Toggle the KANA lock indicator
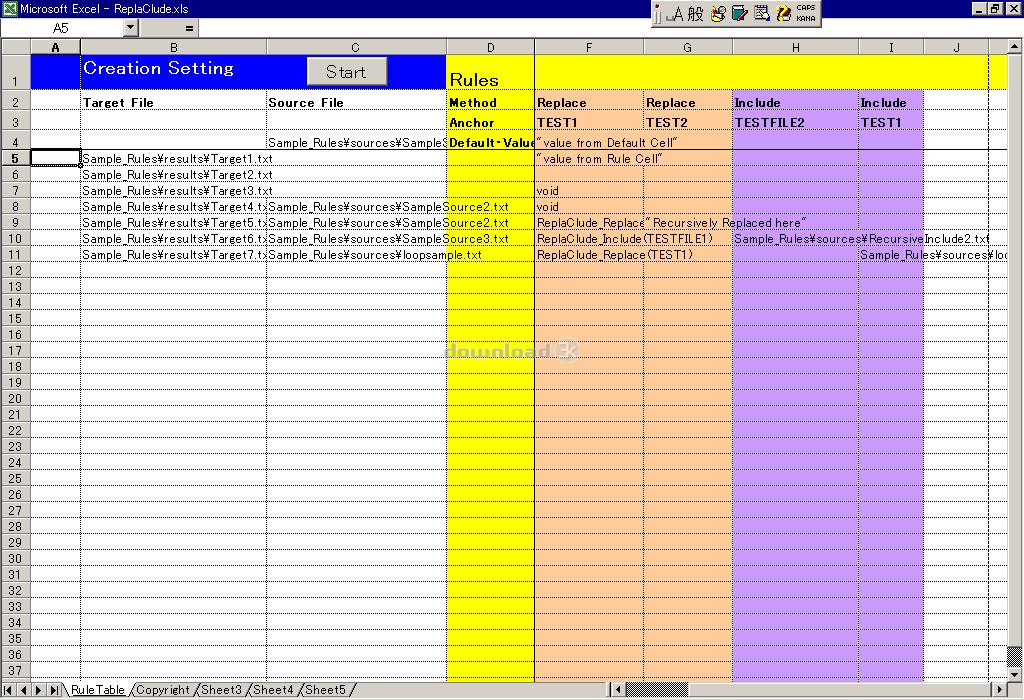Image resolution: width=1024 pixels, height=700 pixels. coord(806,18)
